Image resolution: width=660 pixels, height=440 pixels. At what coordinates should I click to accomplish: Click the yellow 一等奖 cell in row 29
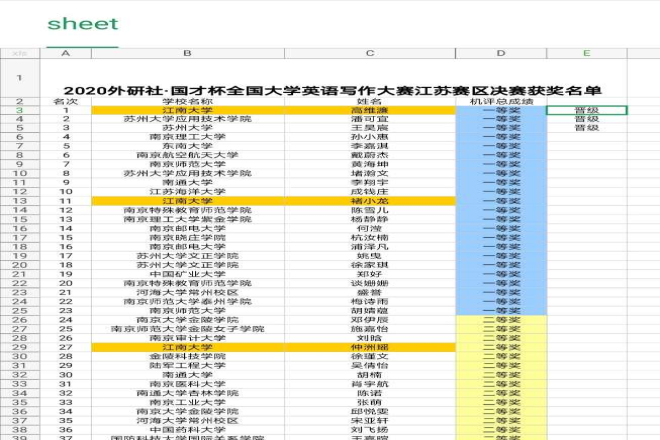(500, 347)
